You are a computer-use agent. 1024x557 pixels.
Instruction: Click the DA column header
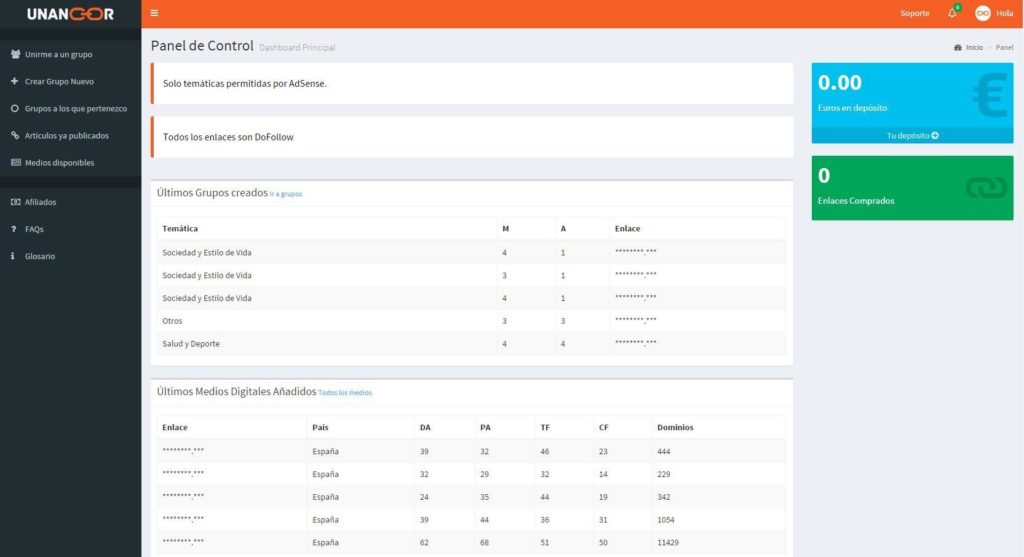tap(425, 427)
